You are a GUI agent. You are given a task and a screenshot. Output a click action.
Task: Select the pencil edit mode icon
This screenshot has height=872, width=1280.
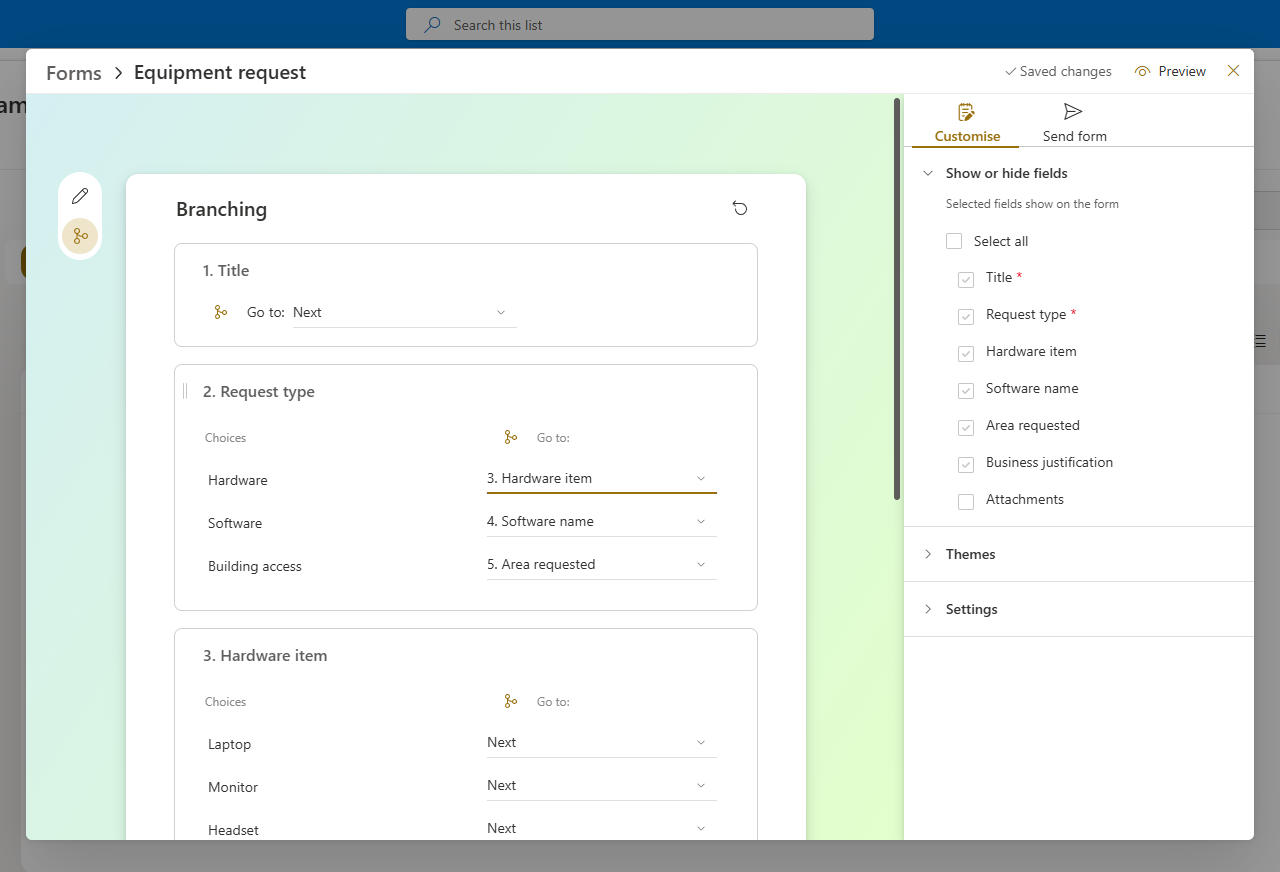[x=80, y=196]
